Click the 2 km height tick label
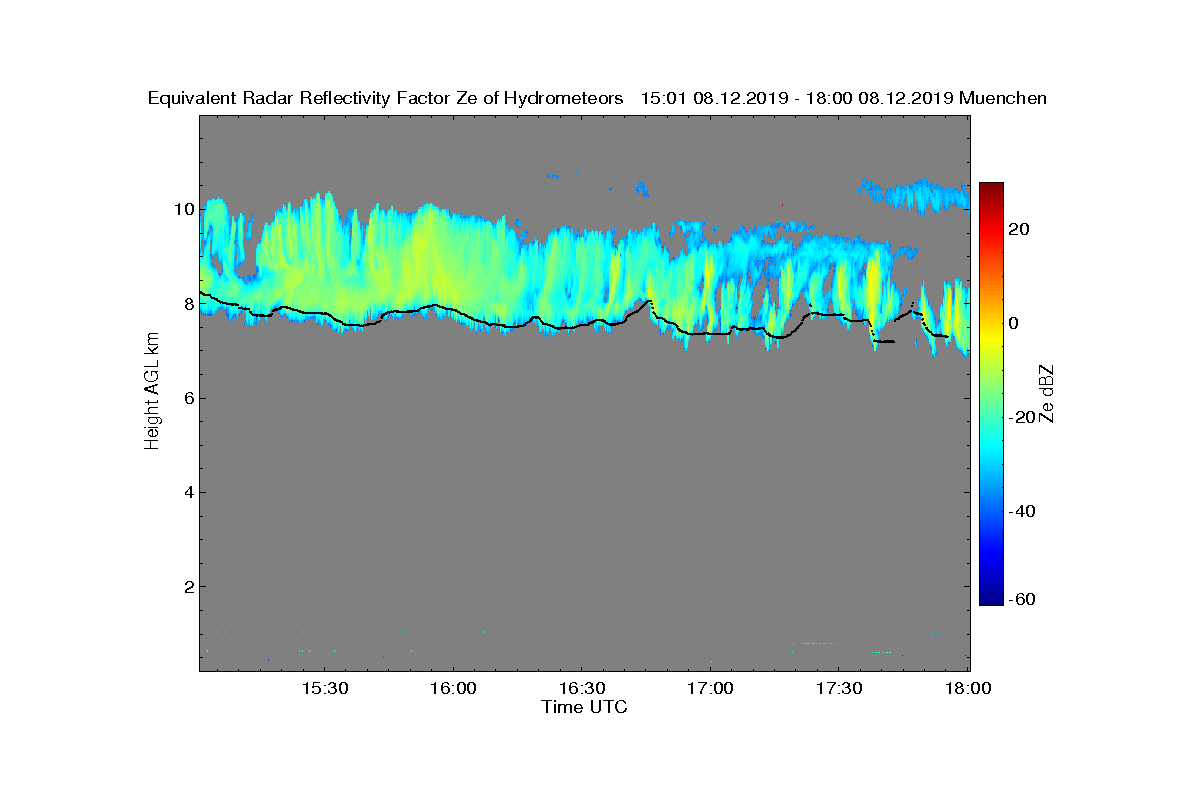 (188, 586)
